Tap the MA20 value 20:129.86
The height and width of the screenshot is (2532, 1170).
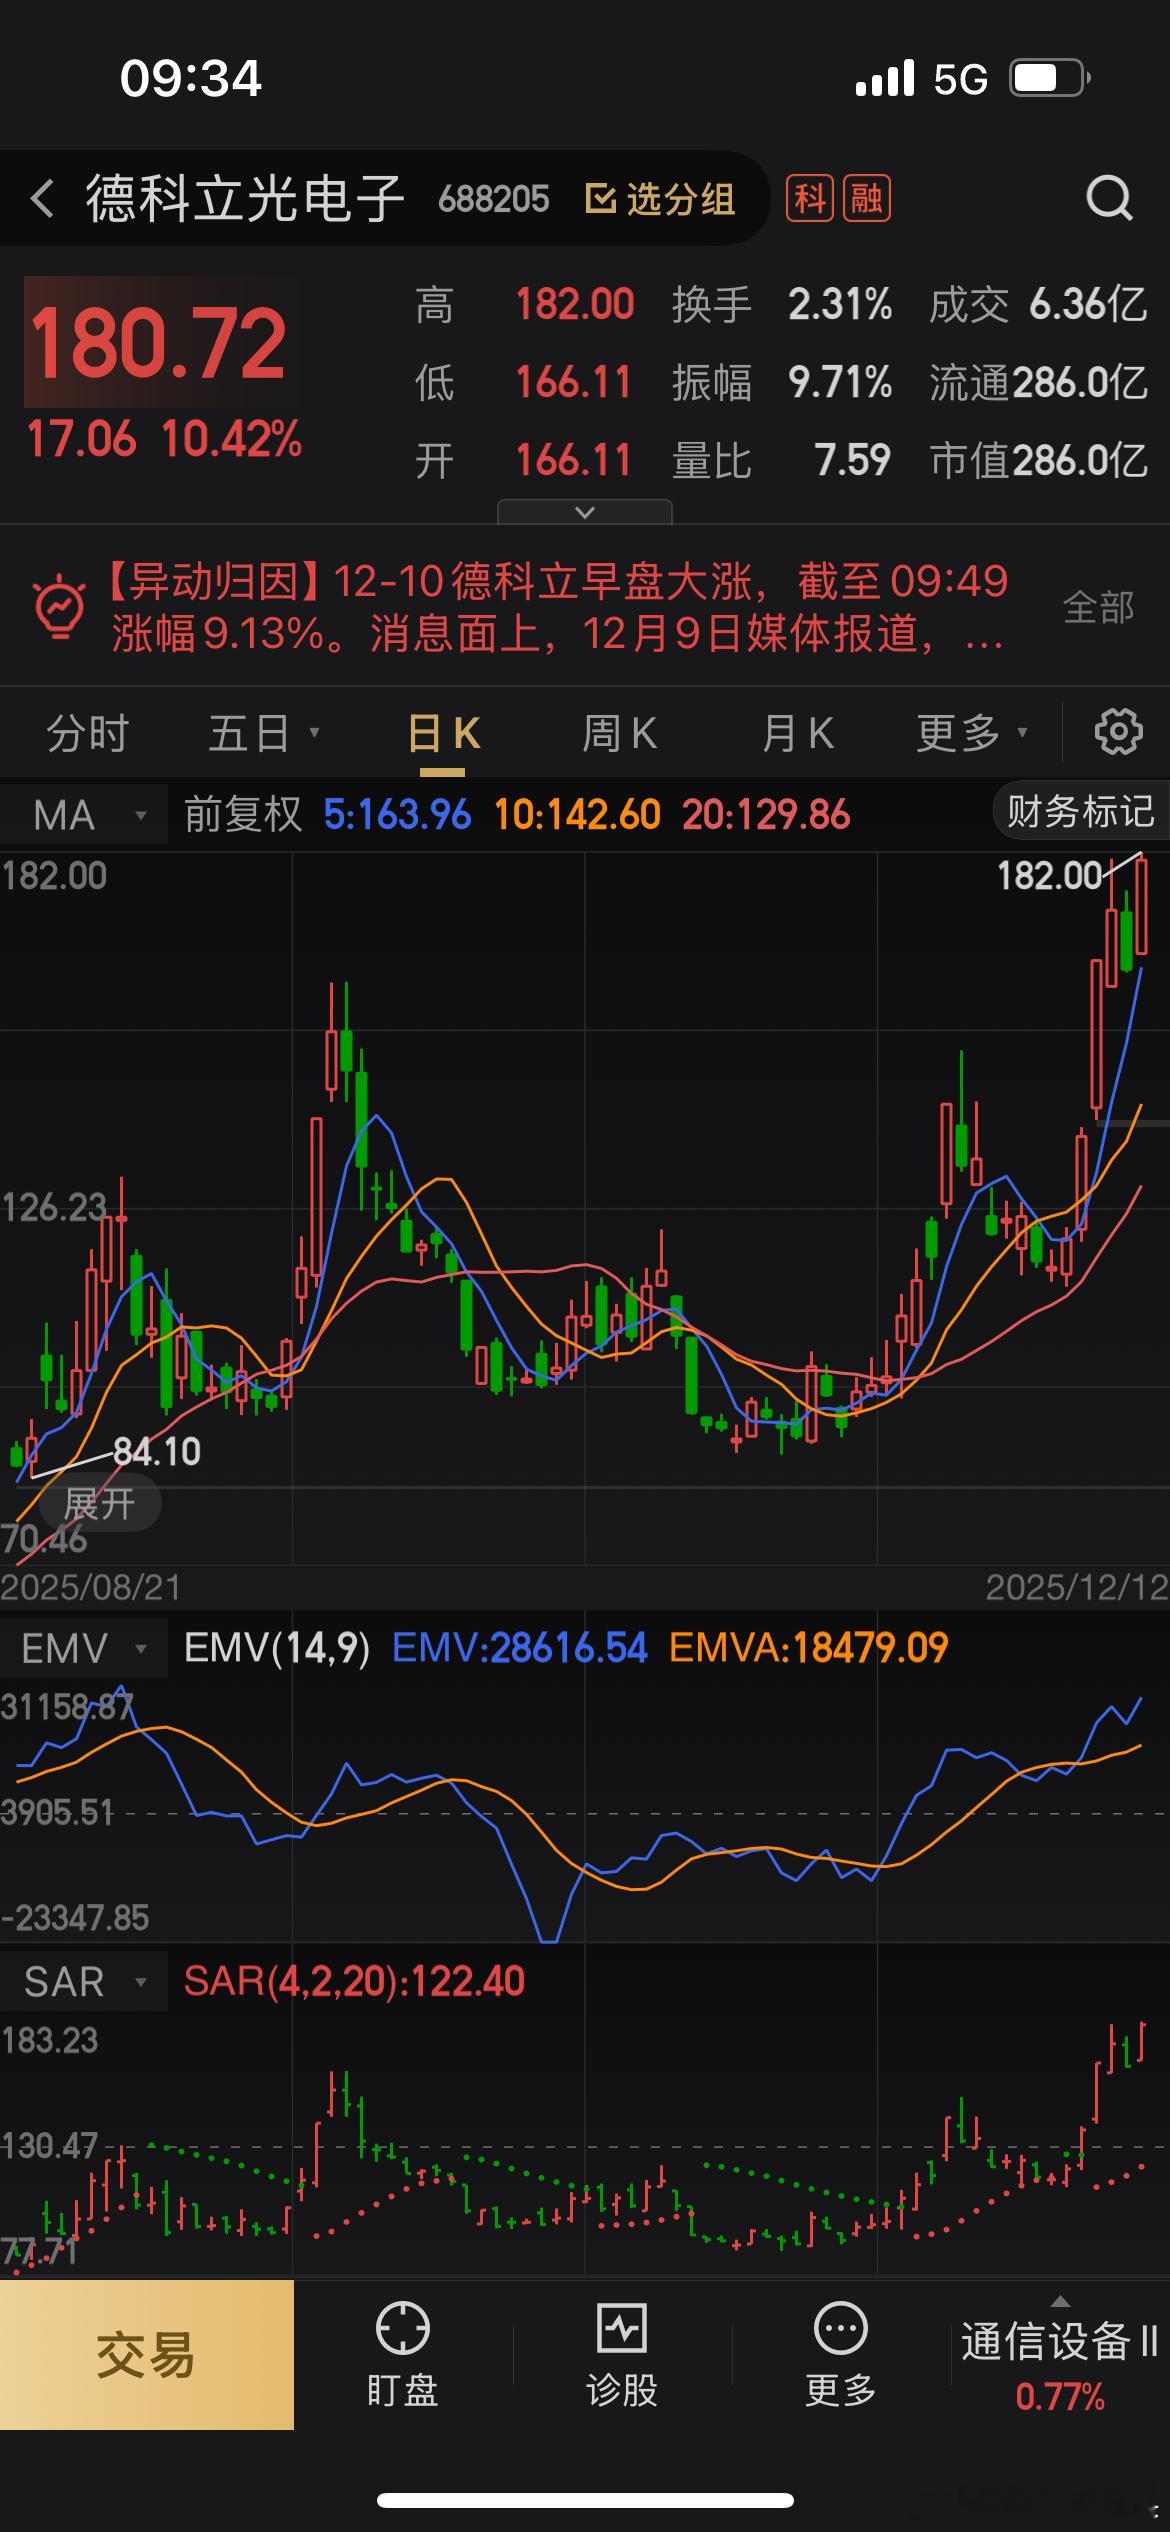[x=766, y=814]
